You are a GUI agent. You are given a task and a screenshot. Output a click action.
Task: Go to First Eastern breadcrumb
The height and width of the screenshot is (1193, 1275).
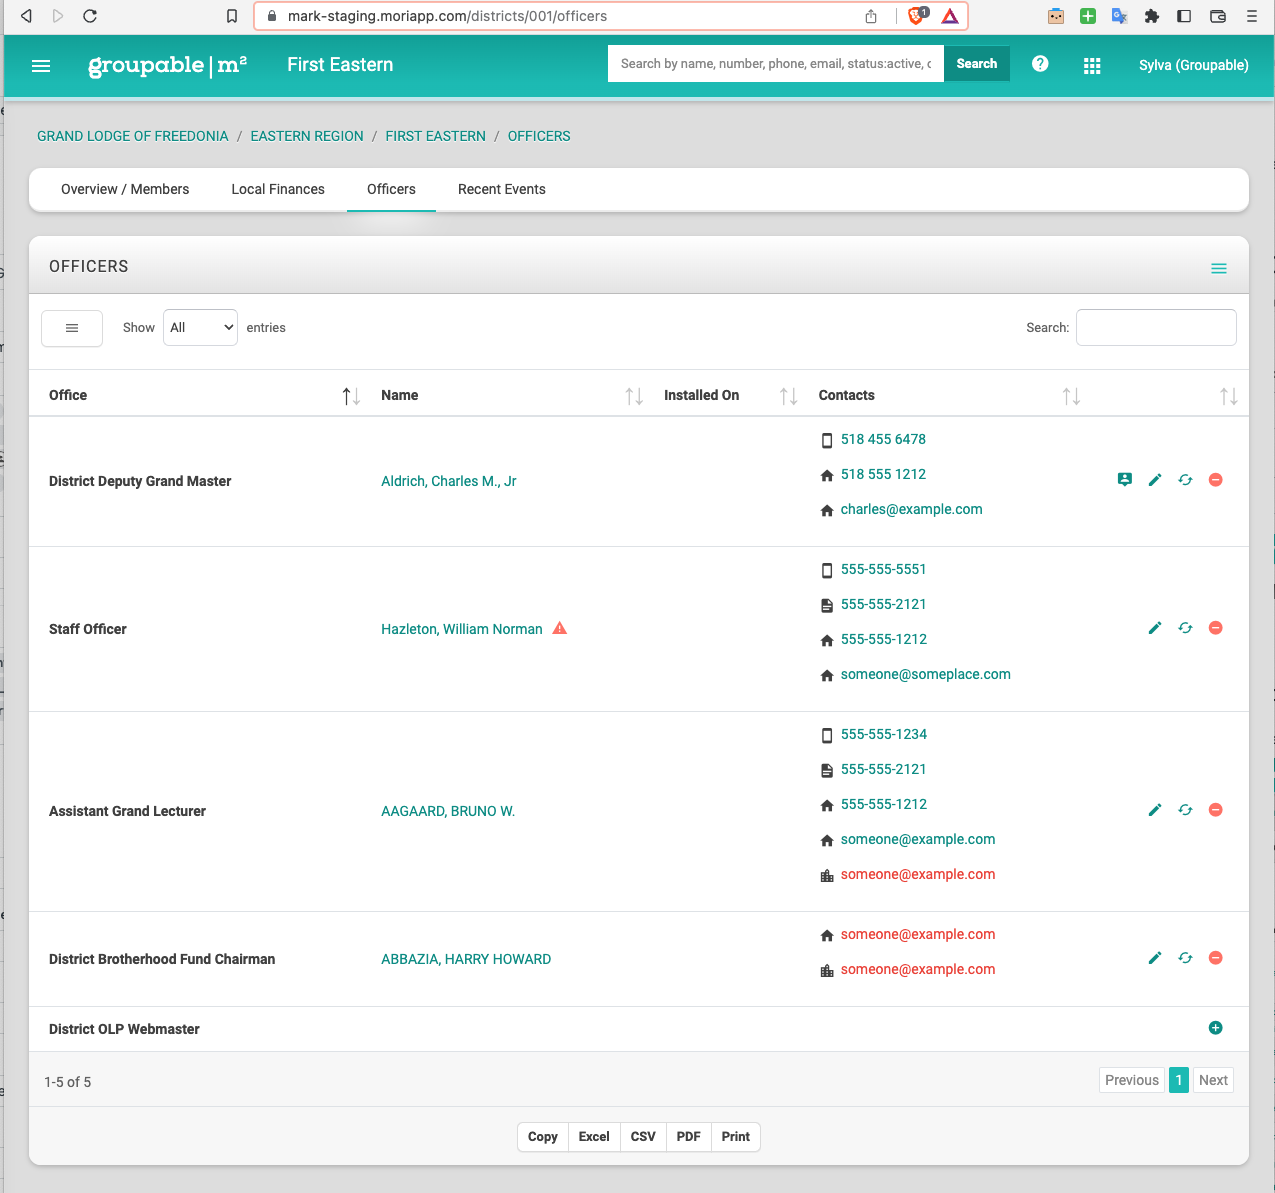coord(436,136)
